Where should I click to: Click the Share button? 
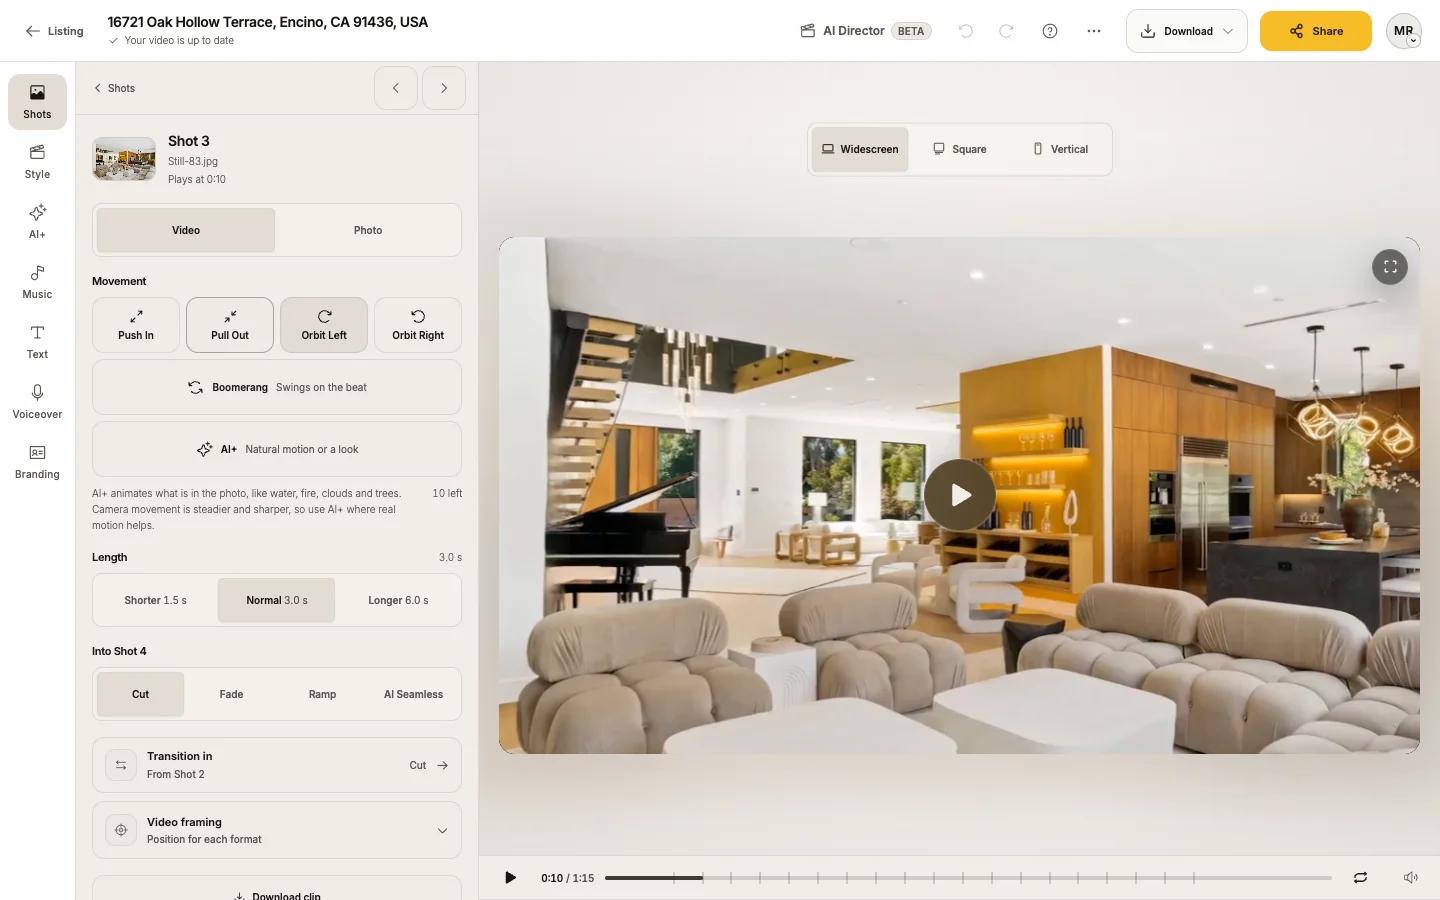[x=1316, y=31]
